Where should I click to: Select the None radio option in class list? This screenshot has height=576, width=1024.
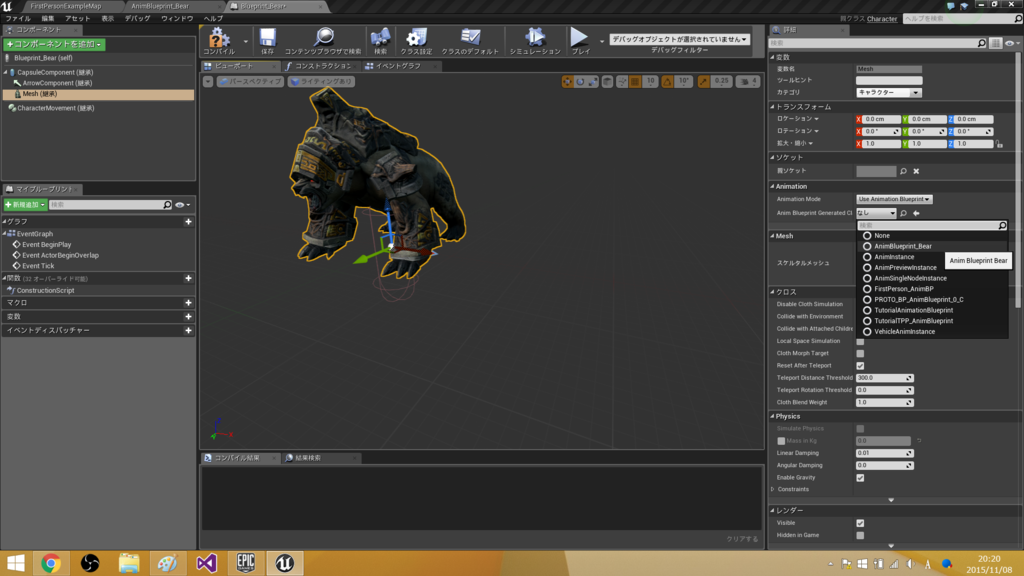coord(867,236)
